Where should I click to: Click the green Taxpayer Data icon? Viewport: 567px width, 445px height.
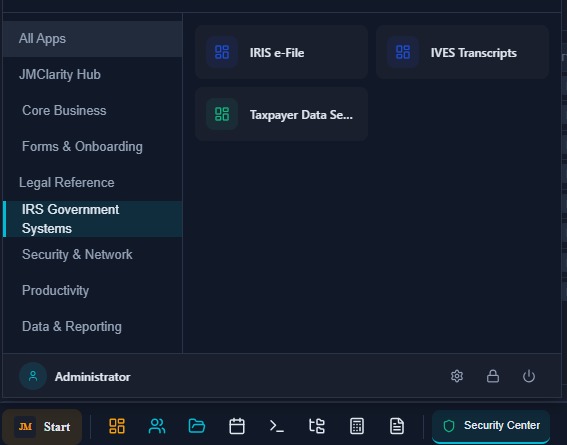tap(222, 114)
